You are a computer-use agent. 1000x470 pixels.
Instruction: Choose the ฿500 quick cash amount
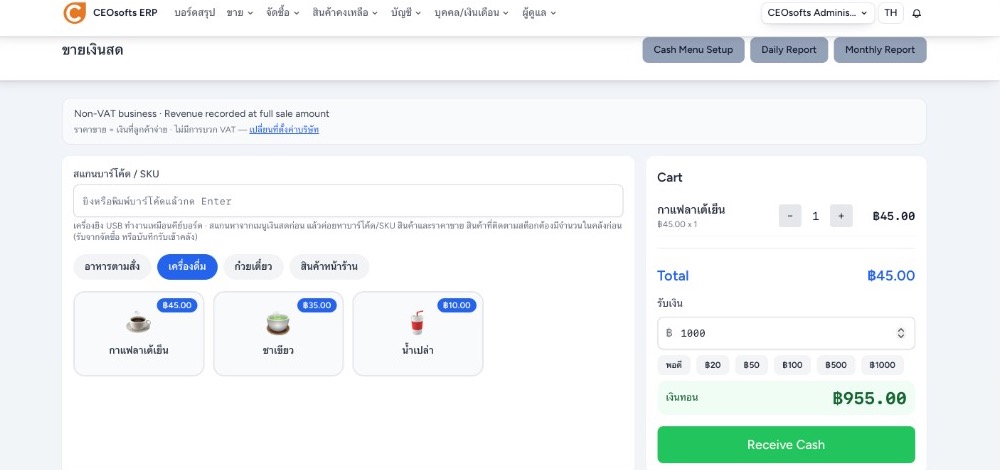point(835,365)
